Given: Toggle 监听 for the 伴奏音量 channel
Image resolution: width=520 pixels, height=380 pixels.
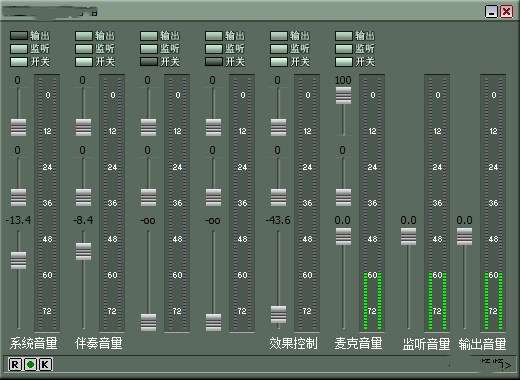Looking at the screenshot, I should click(84, 49).
